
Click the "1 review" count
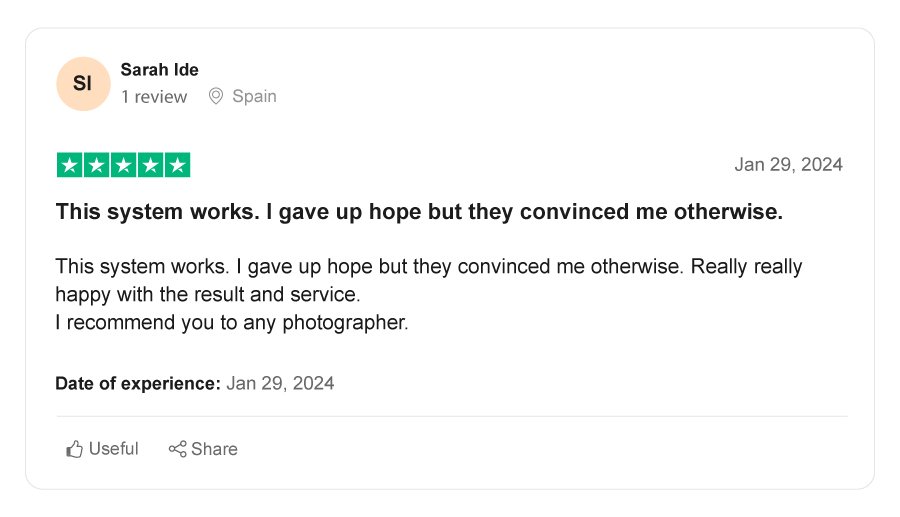[154, 97]
